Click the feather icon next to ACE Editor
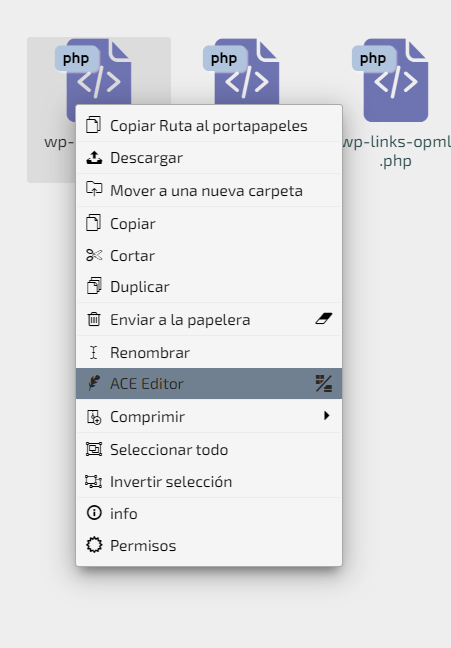This screenshot has height=648, width=451. tap(94, 383)
